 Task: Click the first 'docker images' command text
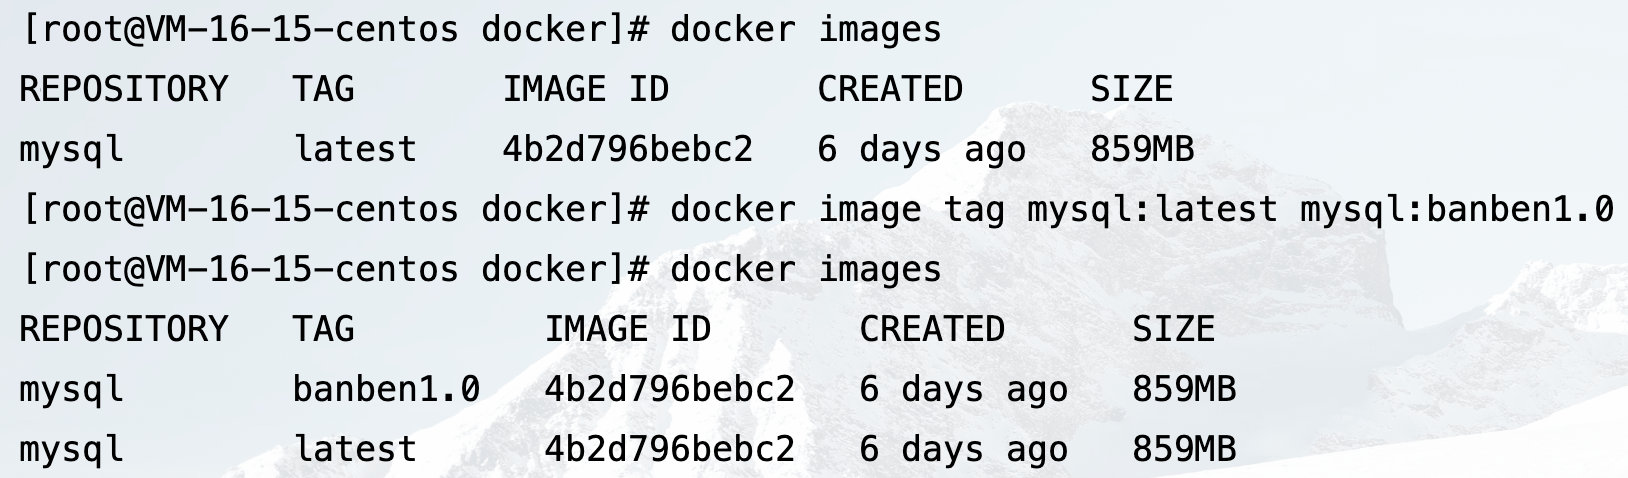(805, 30)
